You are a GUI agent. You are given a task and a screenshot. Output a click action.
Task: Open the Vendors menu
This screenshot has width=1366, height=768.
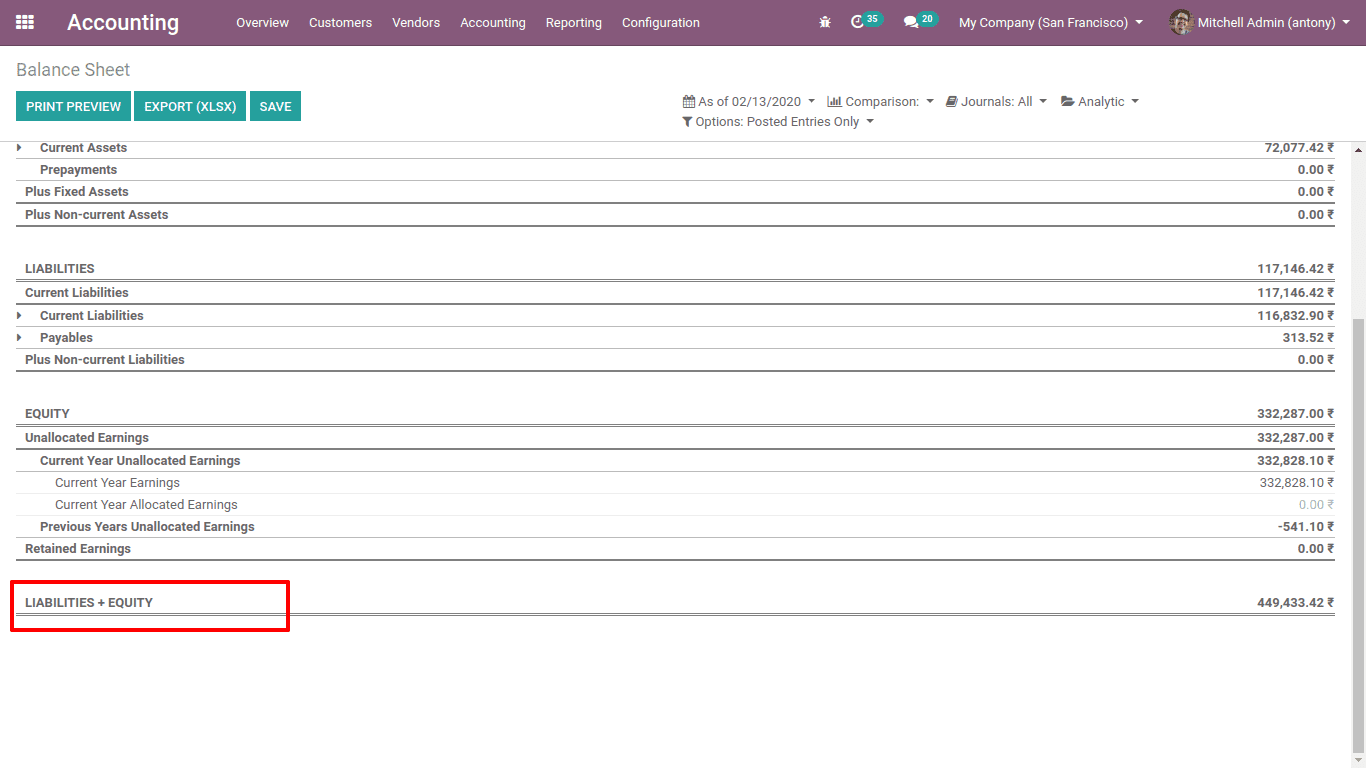coord(416,22)
